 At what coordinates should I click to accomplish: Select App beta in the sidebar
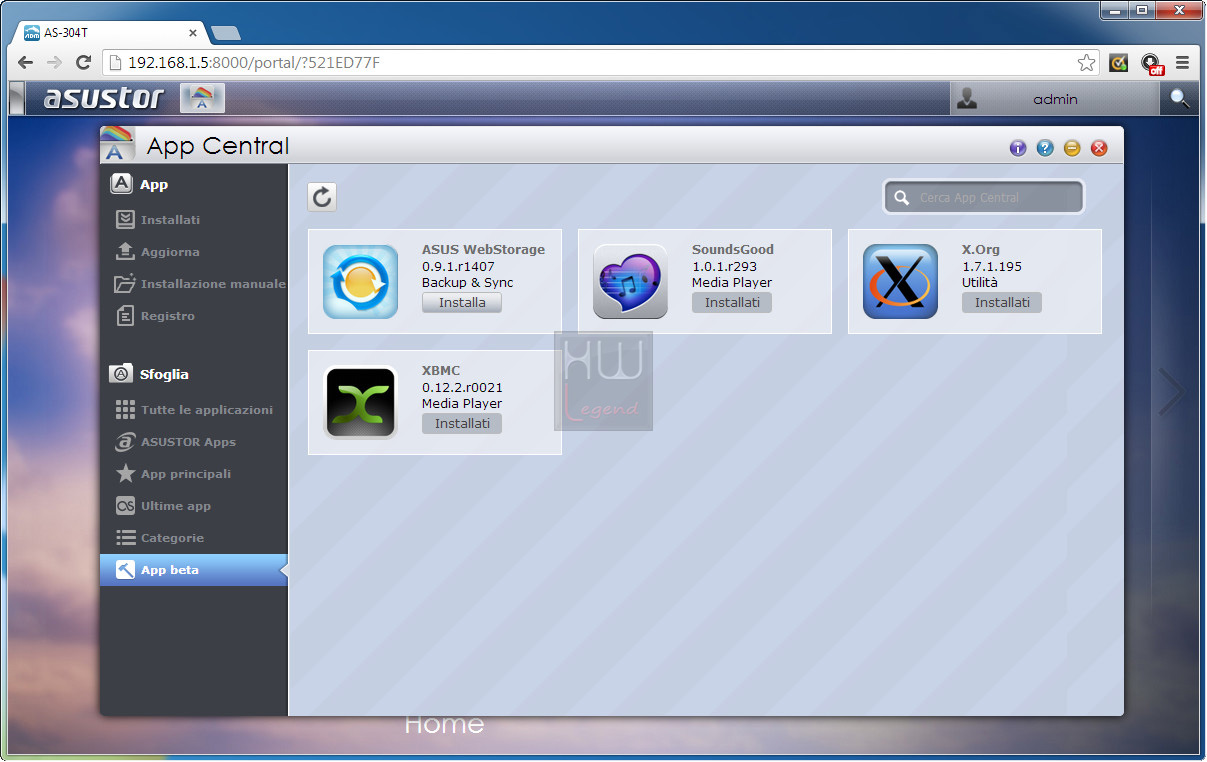(x=194, y=570)
